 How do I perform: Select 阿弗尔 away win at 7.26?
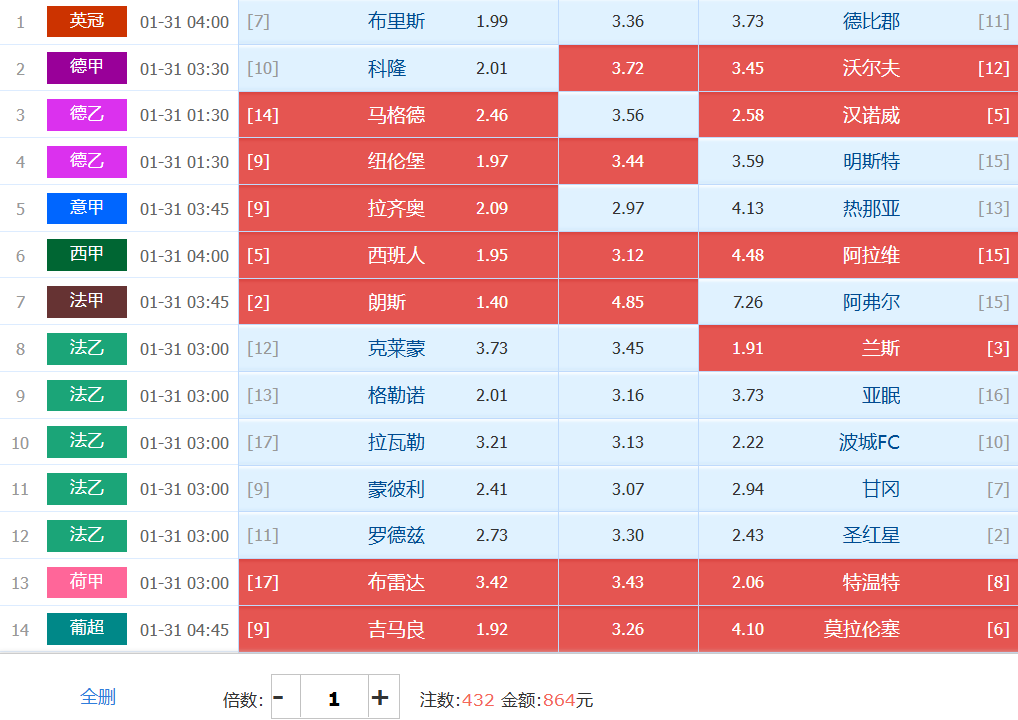857,302
